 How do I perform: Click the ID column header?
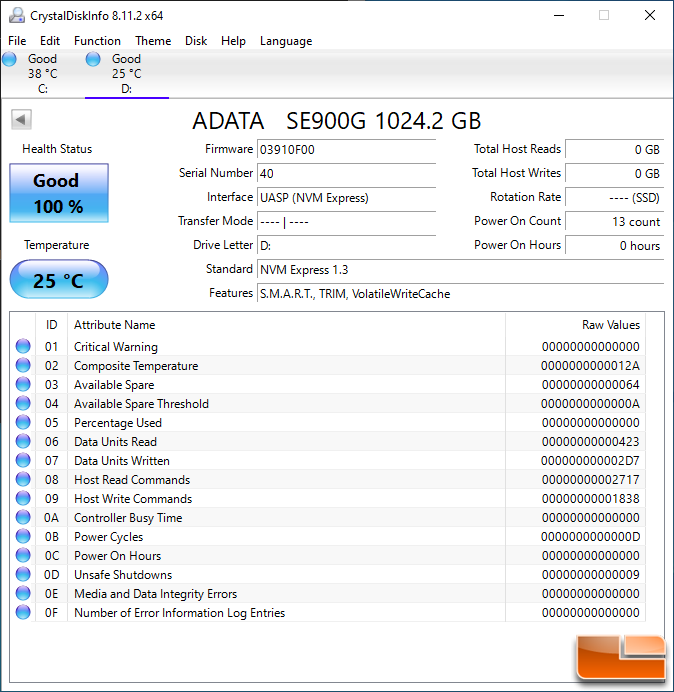[51, 325]
